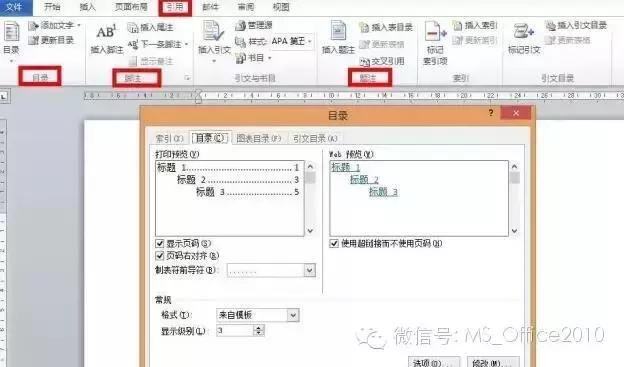The width and height of the screenshot is (624, 367).
Task: Click 插入尾注 insert endnote
Action: pyautogui.click(x=150, y=27)
